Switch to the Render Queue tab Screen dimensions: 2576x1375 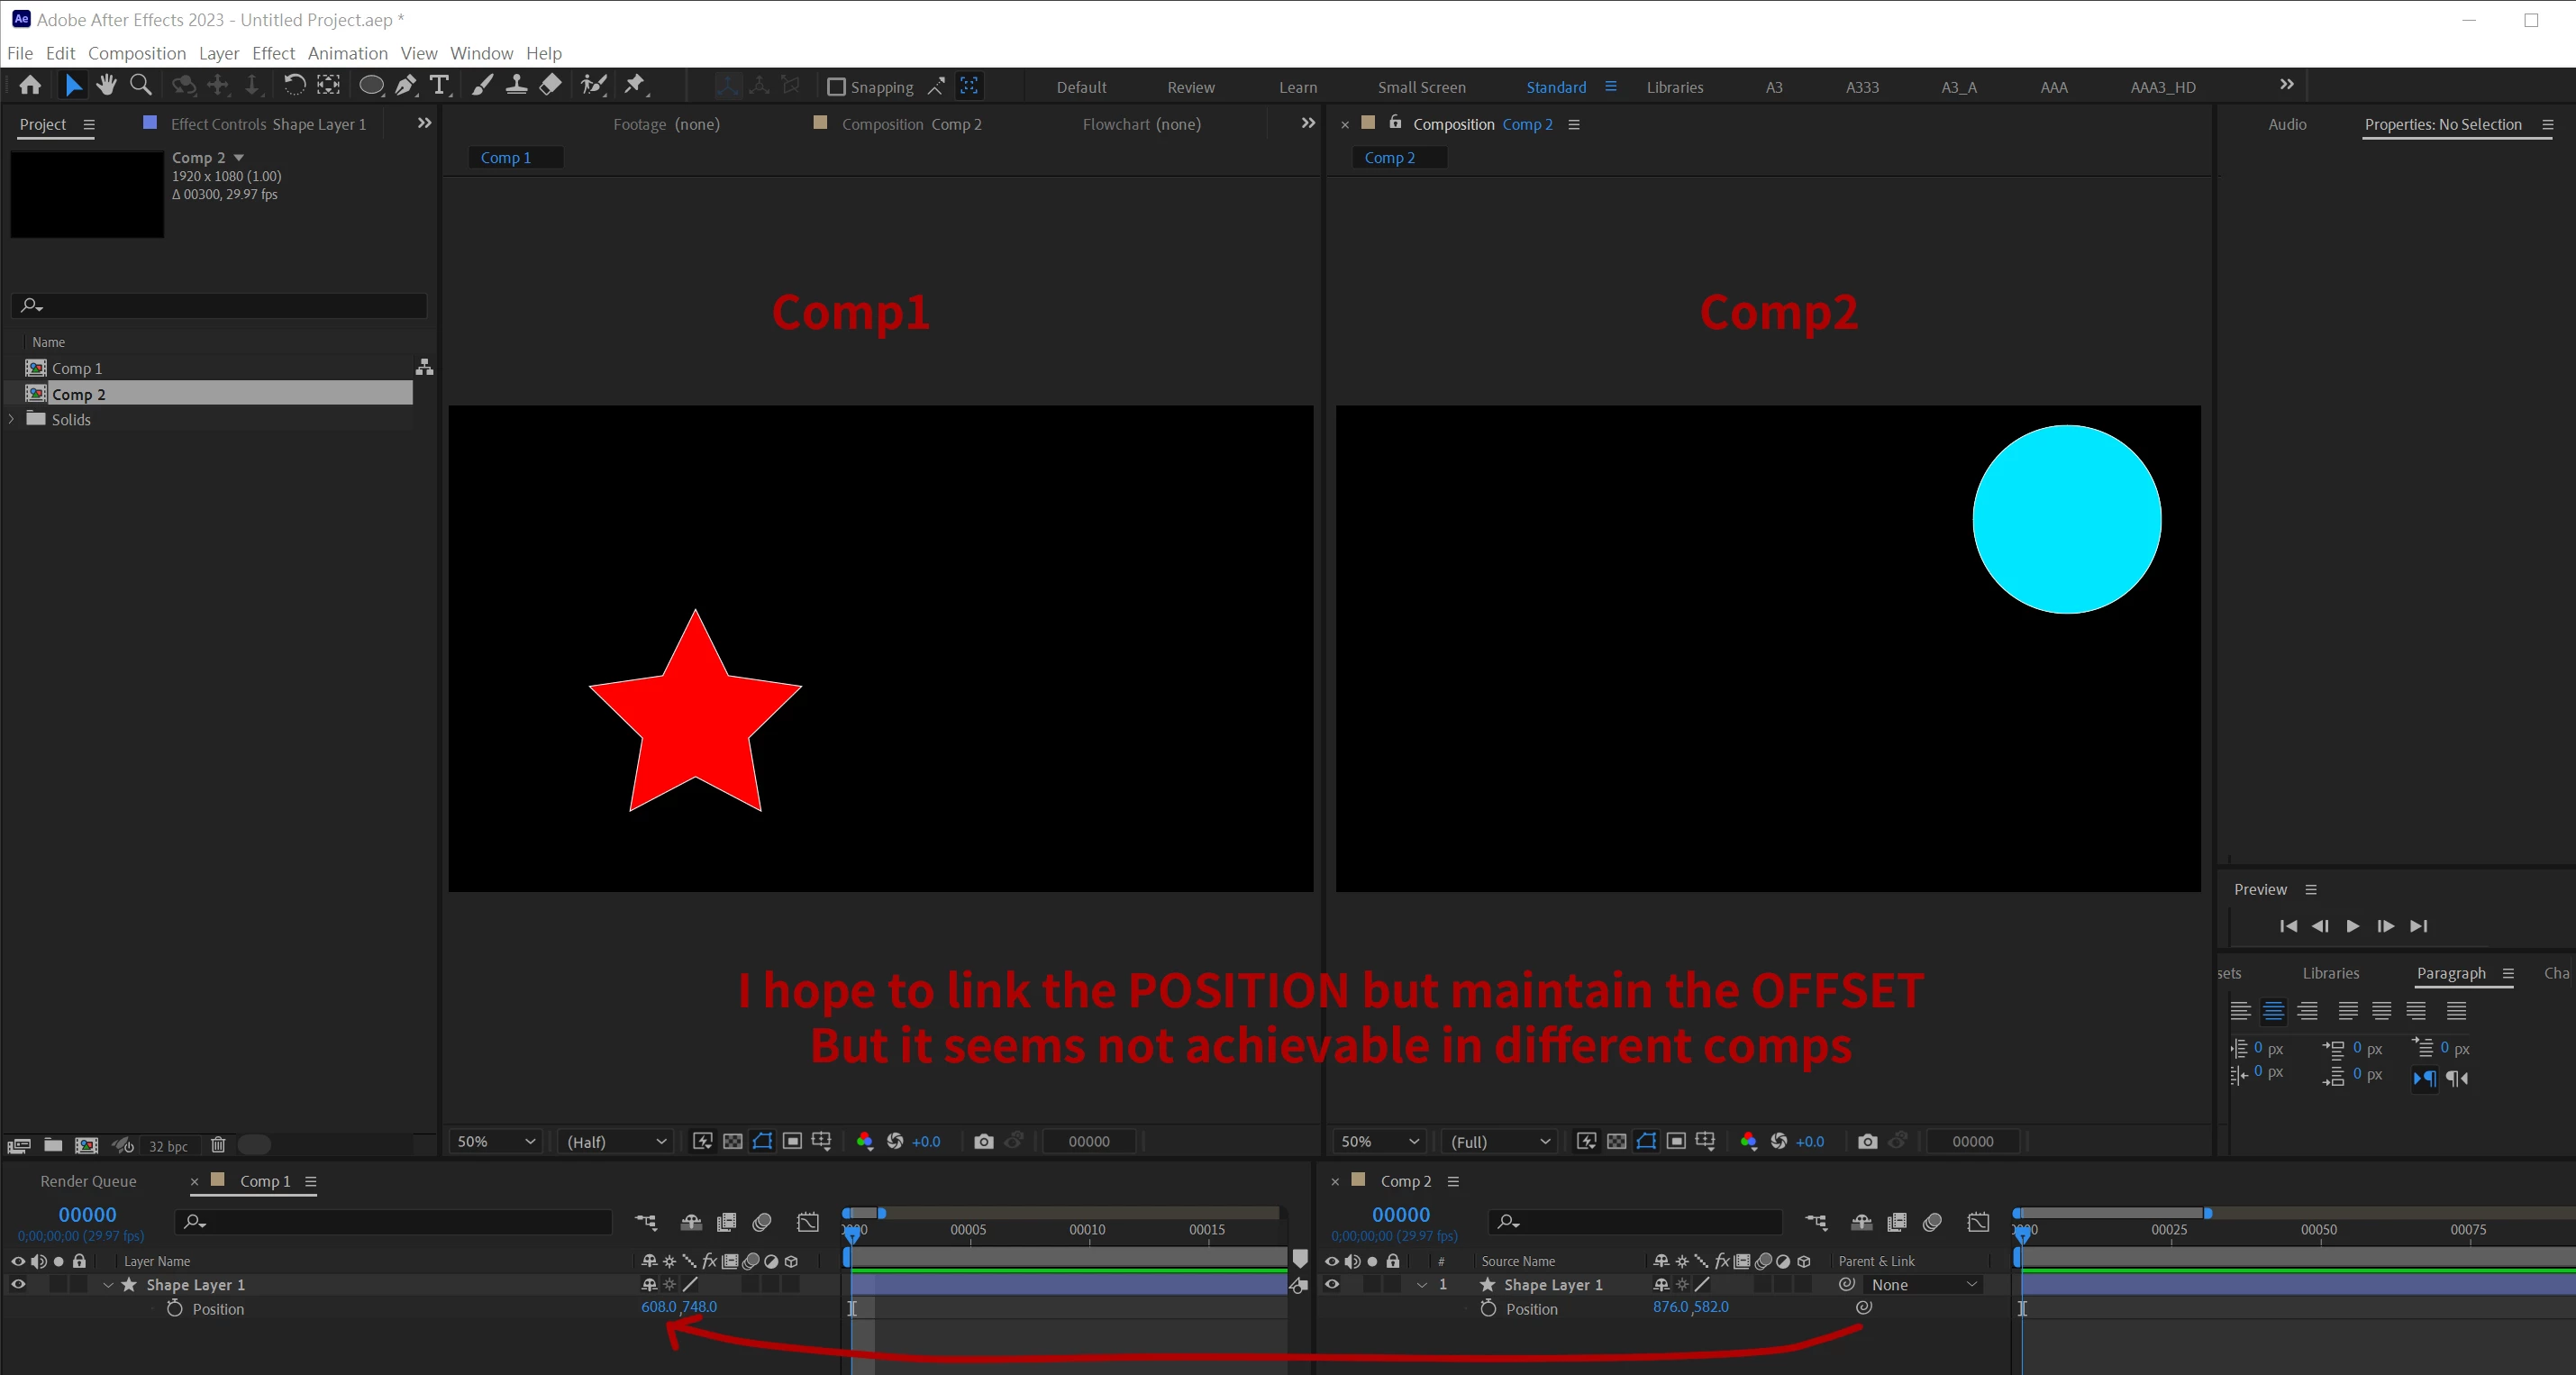click(88, 1181)
